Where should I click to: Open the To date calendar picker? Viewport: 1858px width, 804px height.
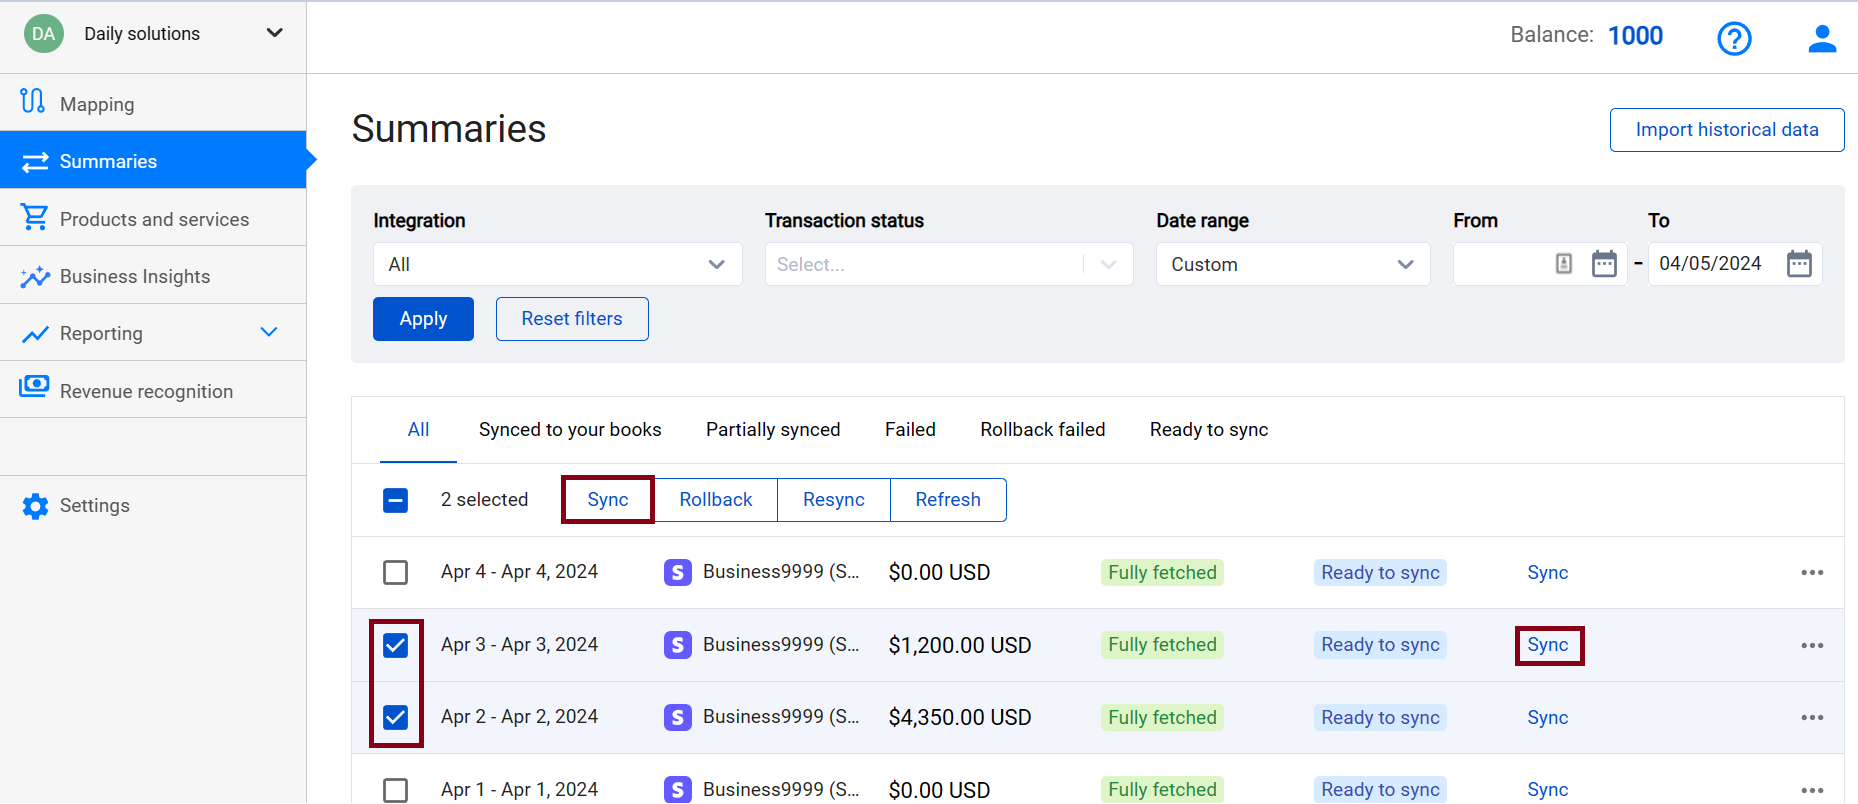click(1799, 264)
